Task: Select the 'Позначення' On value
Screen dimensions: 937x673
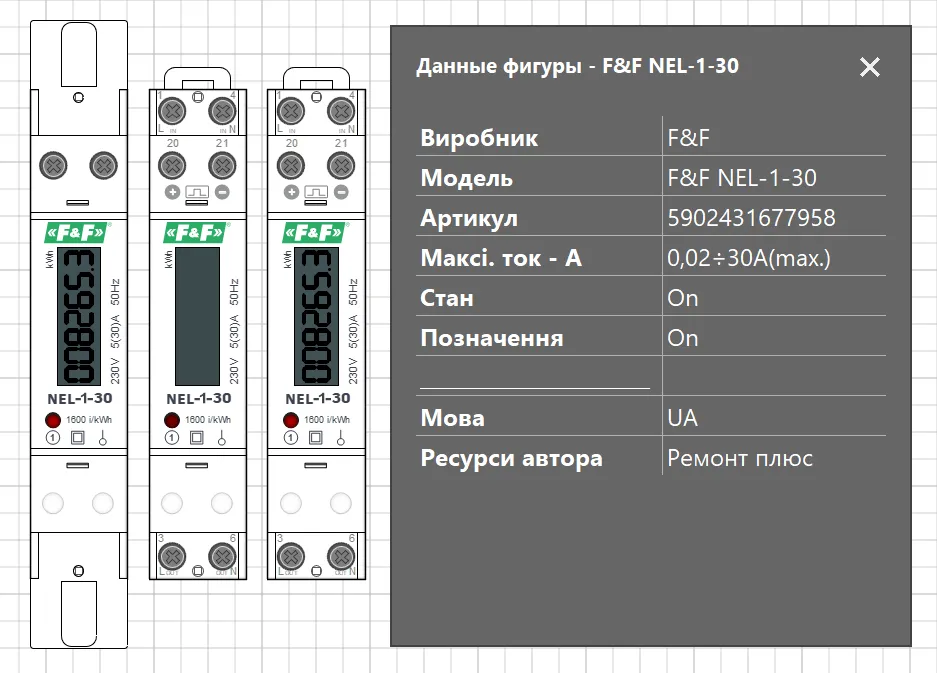Action: pyautogui.click(x=682, y=338)
